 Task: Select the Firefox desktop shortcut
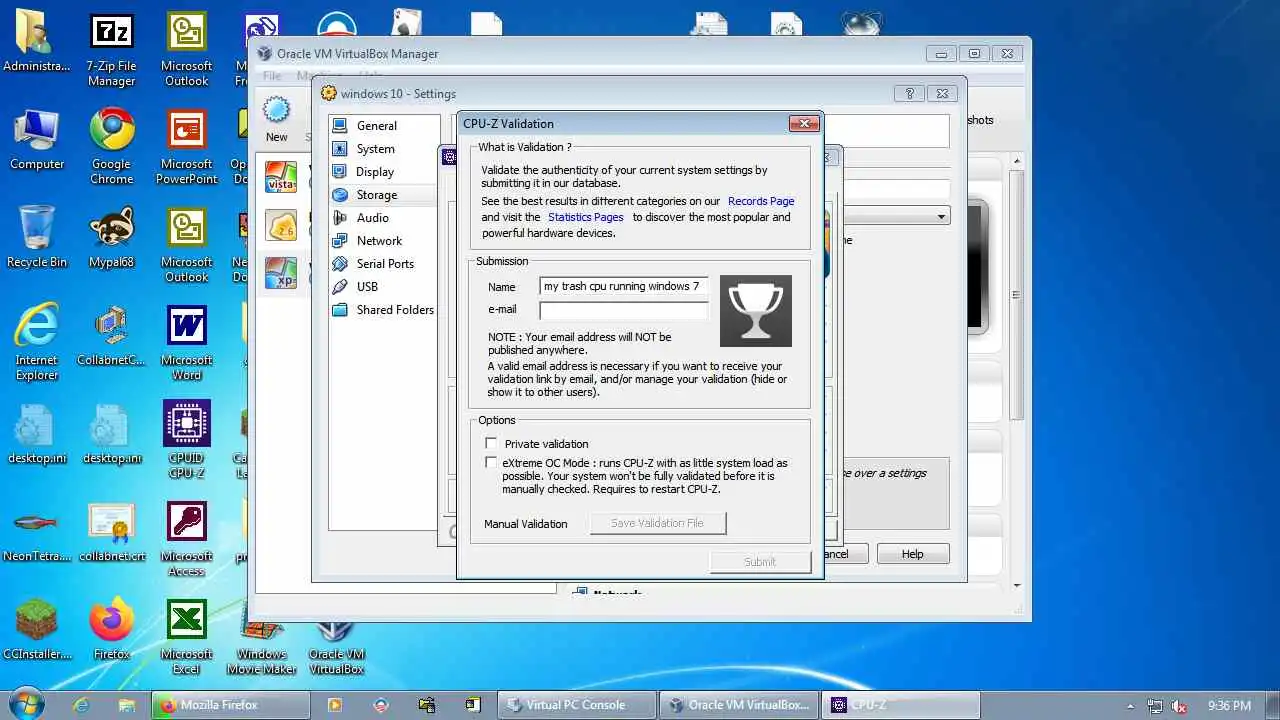(111, 630)
